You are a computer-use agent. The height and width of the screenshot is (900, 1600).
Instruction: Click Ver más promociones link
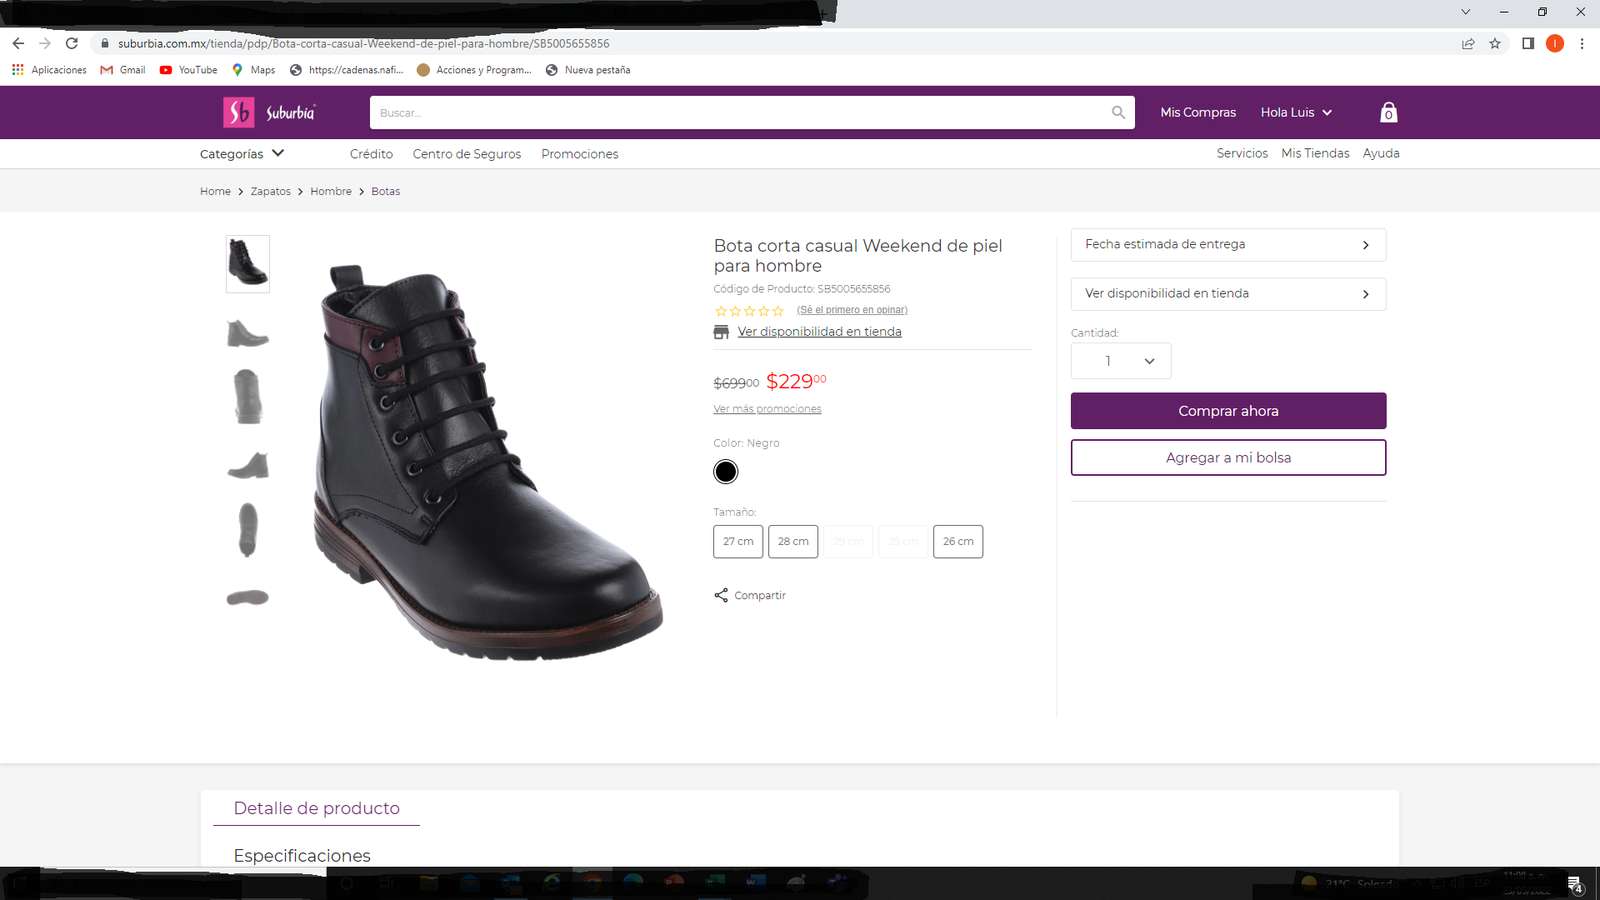[767, 409]
